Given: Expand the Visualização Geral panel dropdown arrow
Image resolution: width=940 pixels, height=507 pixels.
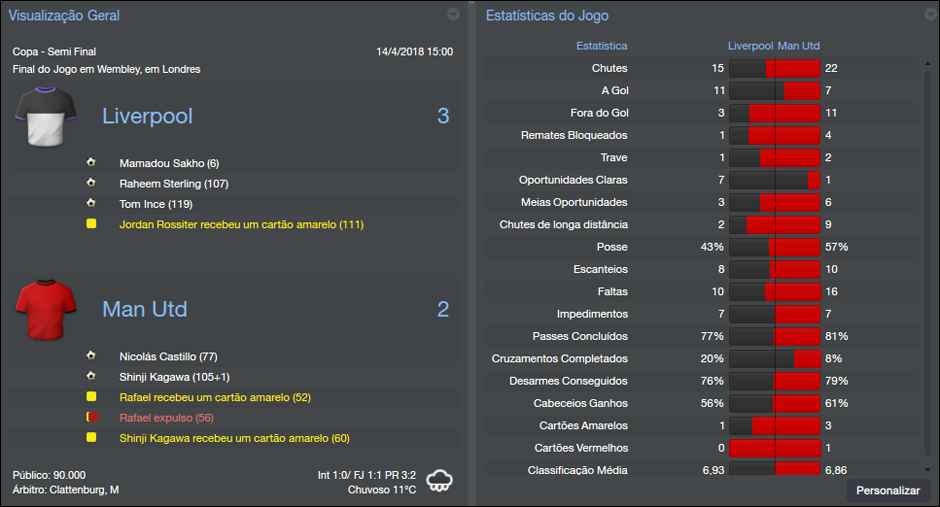Looking at the screenshot, I should click(x=453, y=15).
